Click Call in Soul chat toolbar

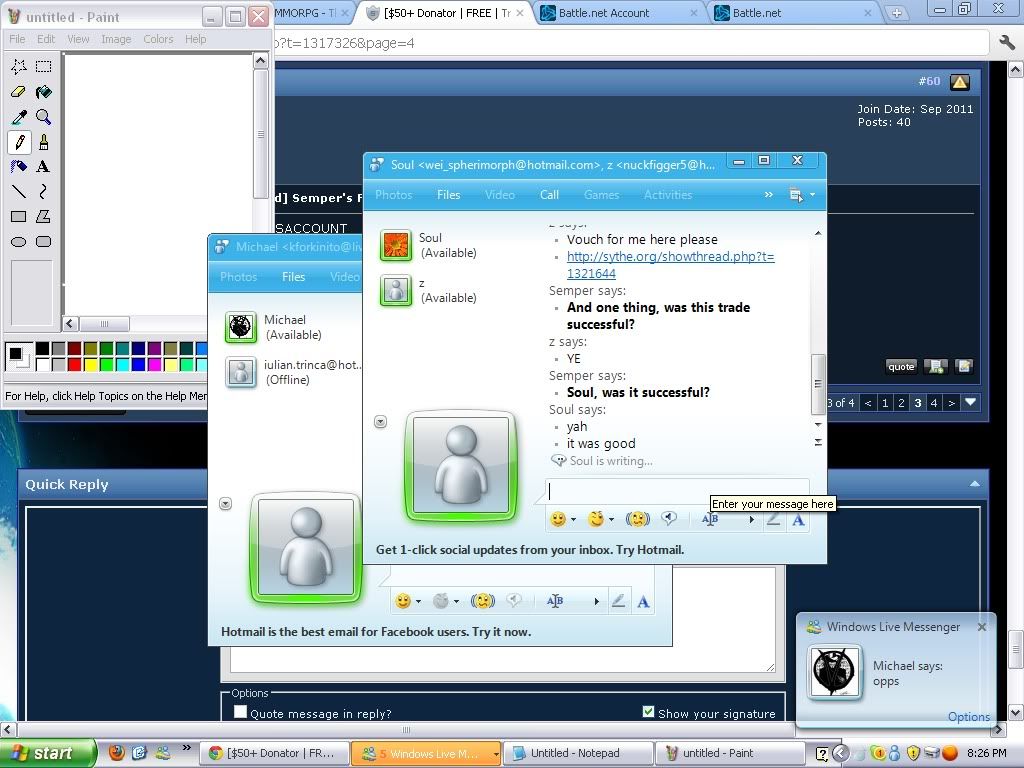coord(549,195)
